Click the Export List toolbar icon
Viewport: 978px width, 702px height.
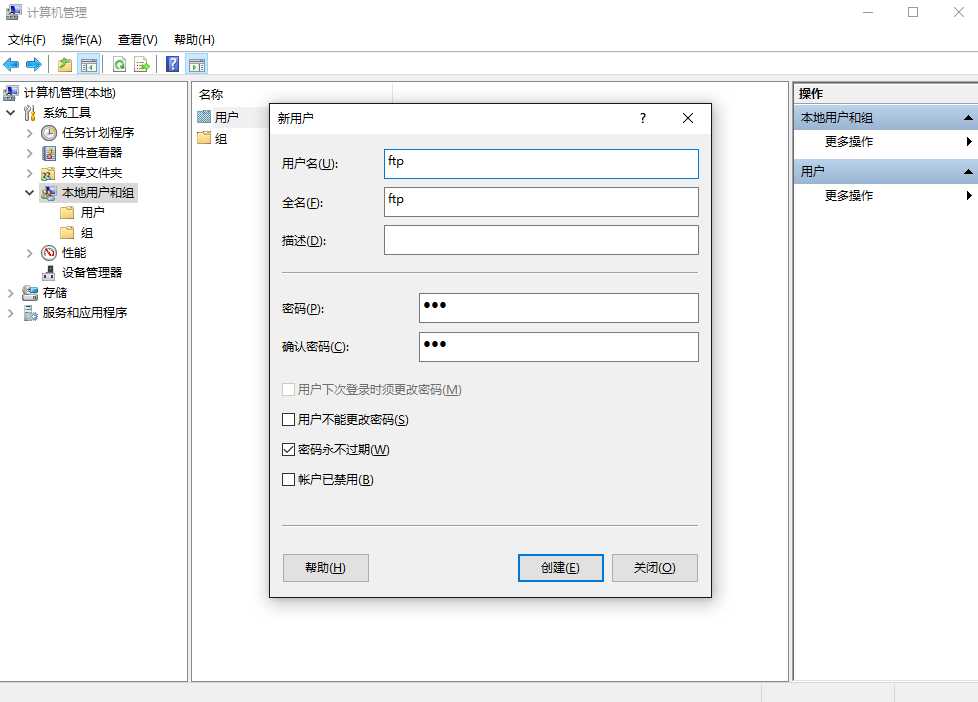142,64
